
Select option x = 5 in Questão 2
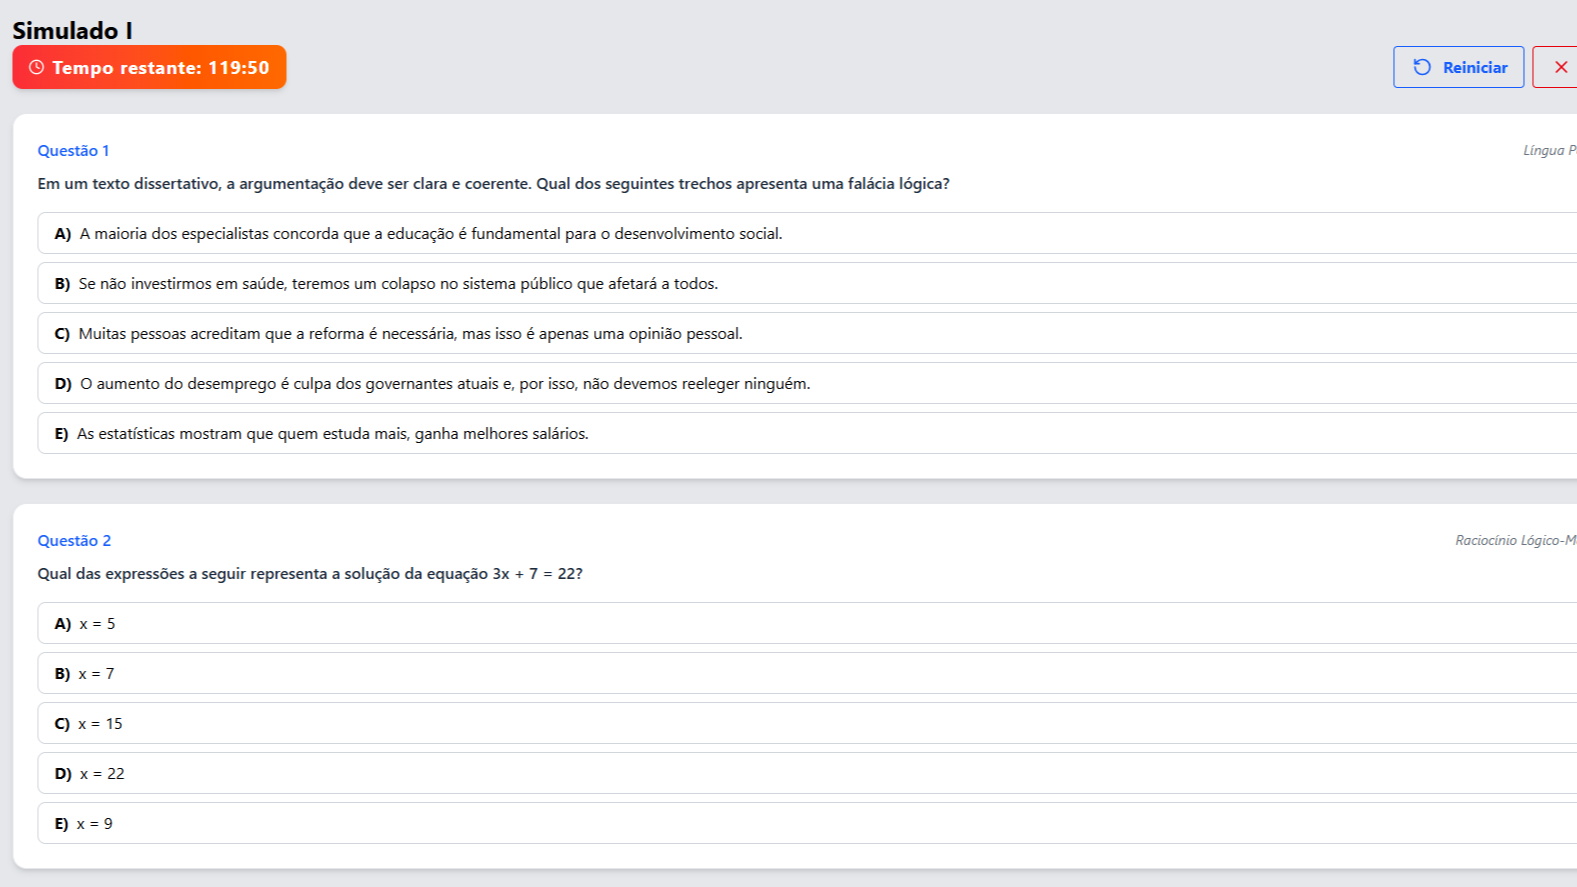(97, 624)
